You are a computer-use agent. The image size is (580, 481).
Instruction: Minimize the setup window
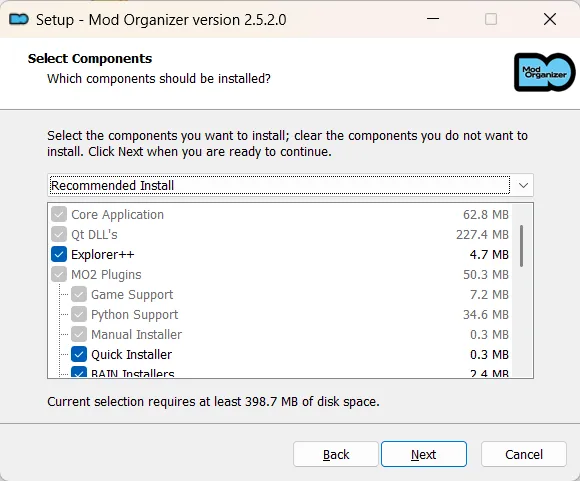tap(433, 18)
